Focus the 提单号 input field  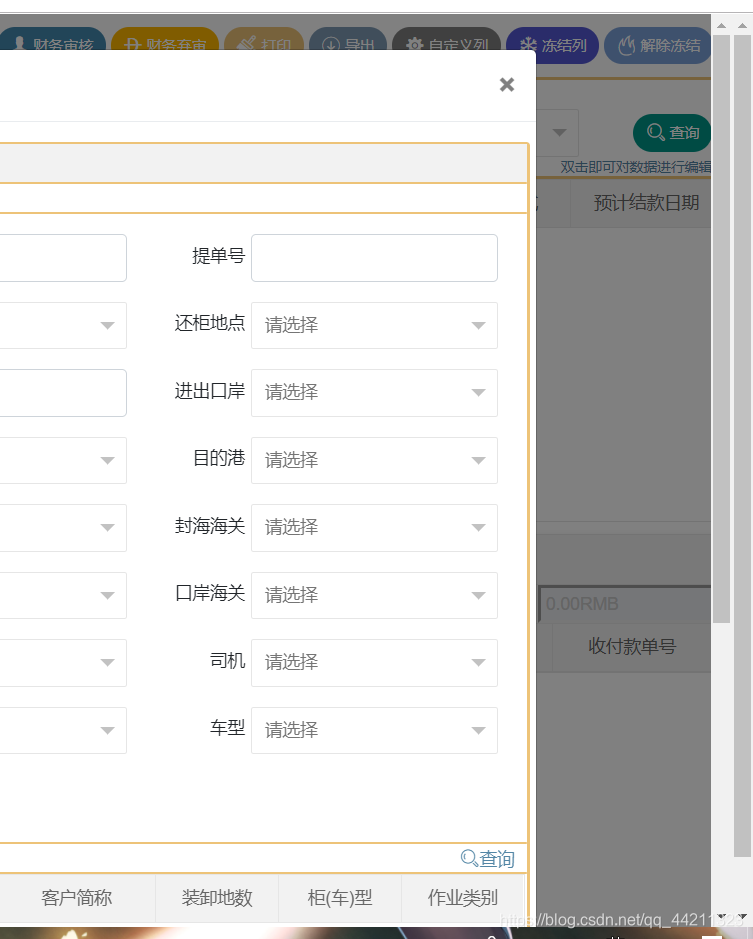(x=374, y=258)
